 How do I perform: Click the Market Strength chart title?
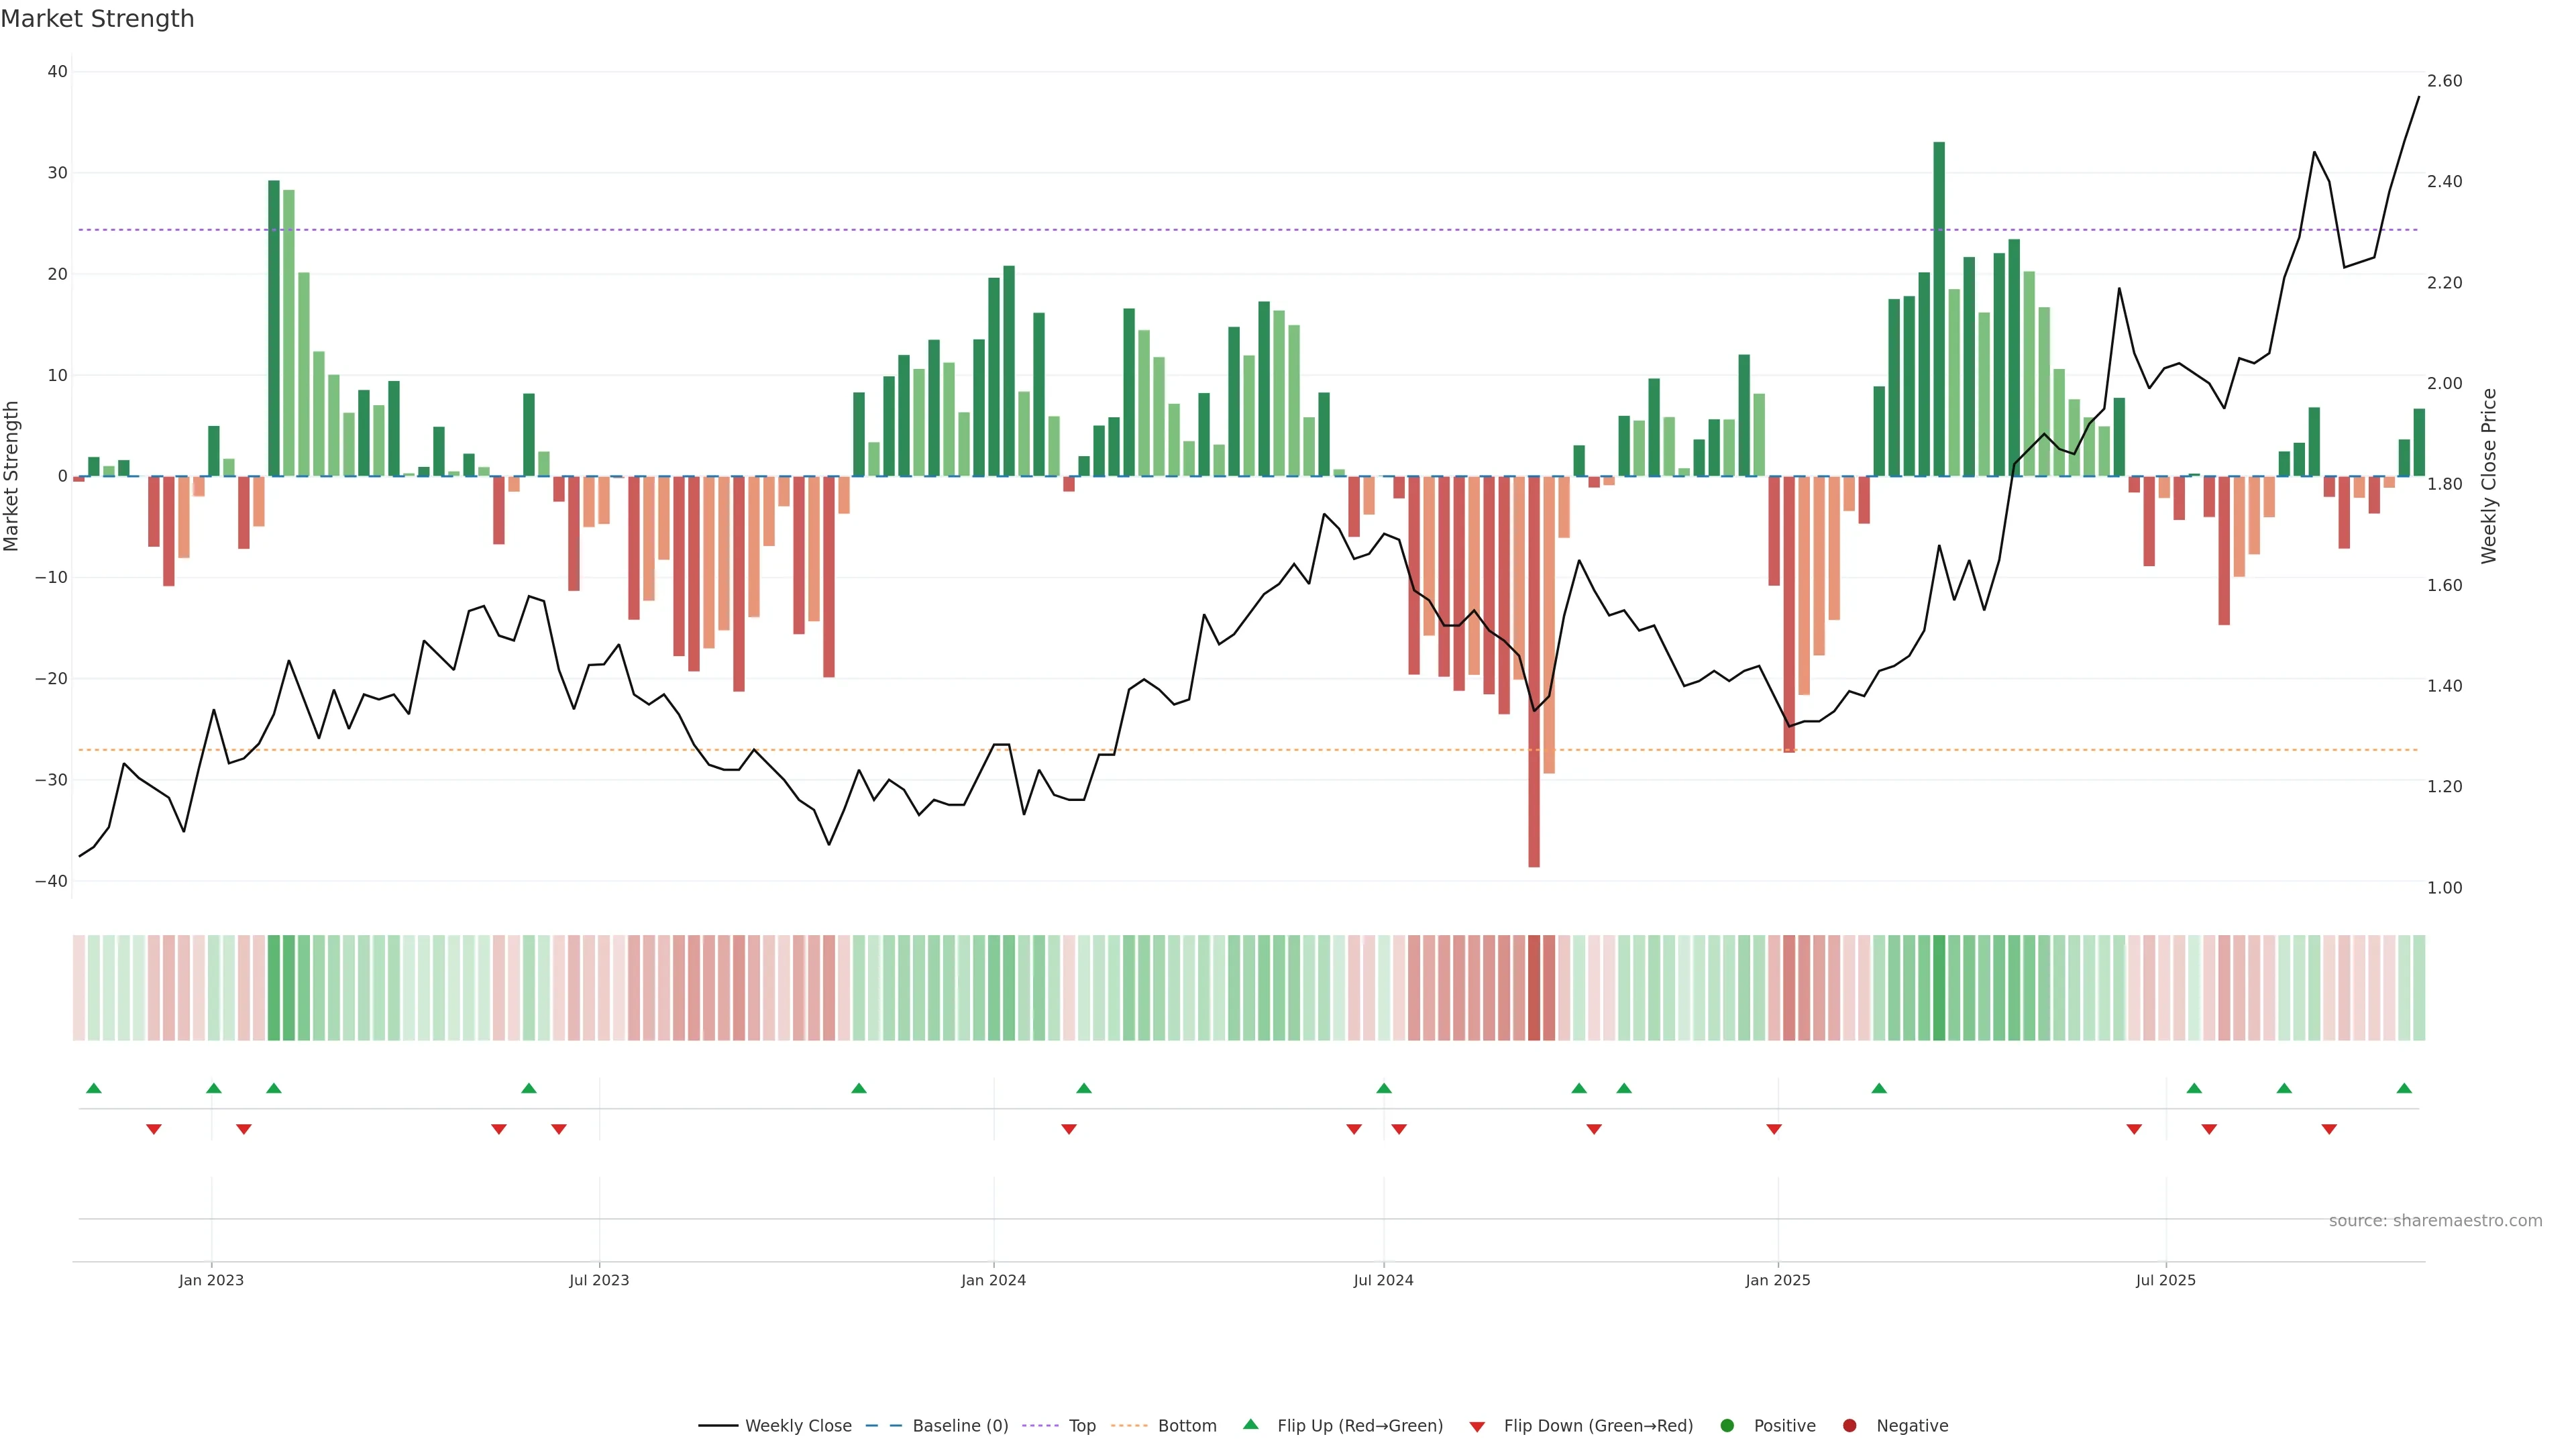[97, 19]
